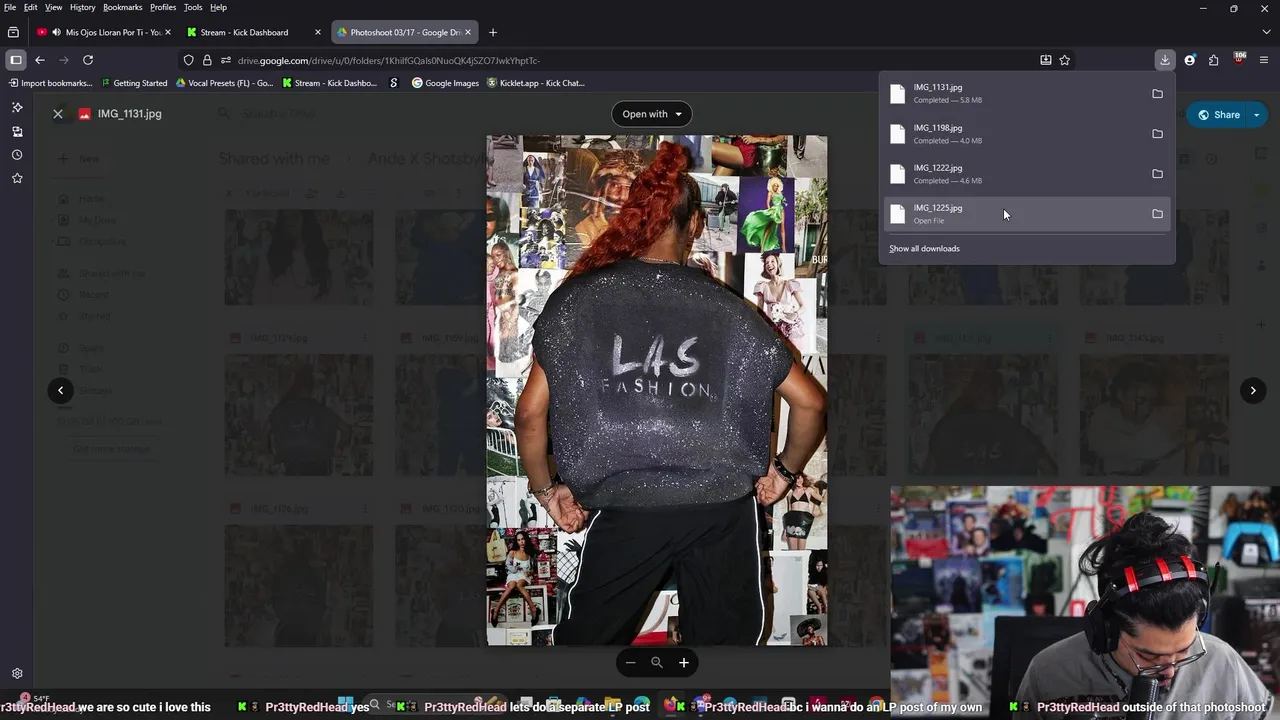1280x720 pixels.
Task: Go to next image in preview
Action: [x=1253, y=391]
